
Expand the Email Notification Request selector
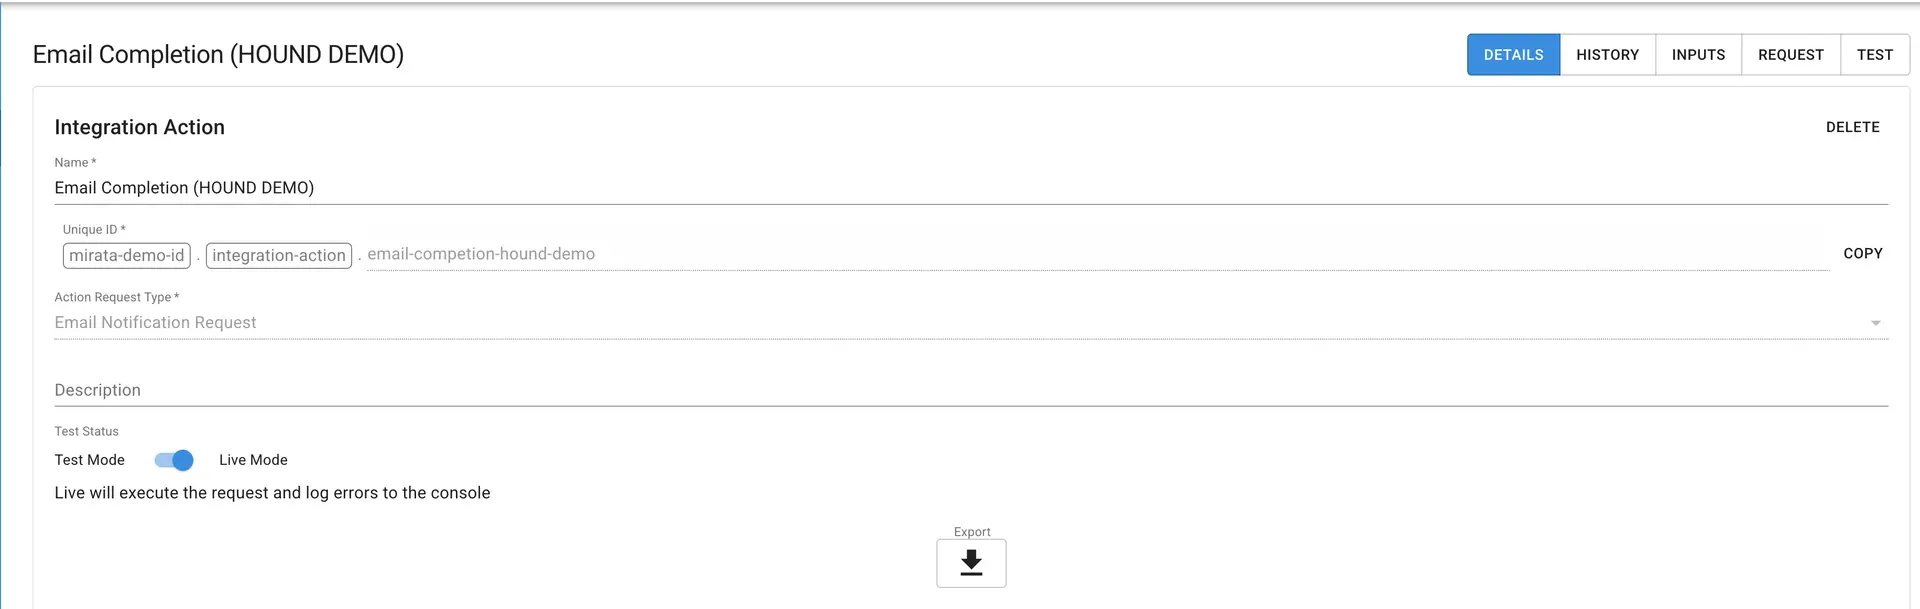coord(1875,322)
